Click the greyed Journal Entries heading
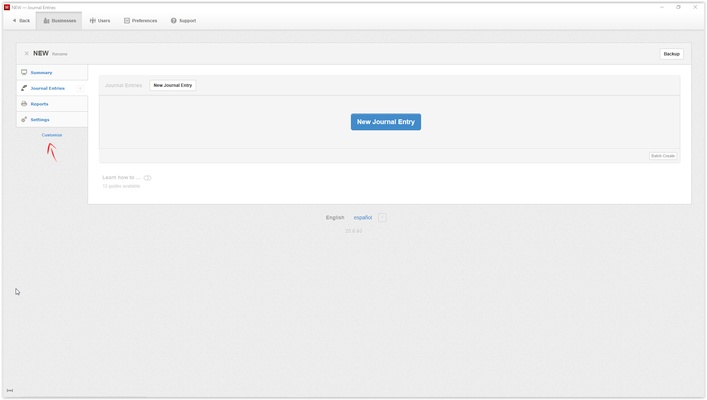 tap(124, 85)
